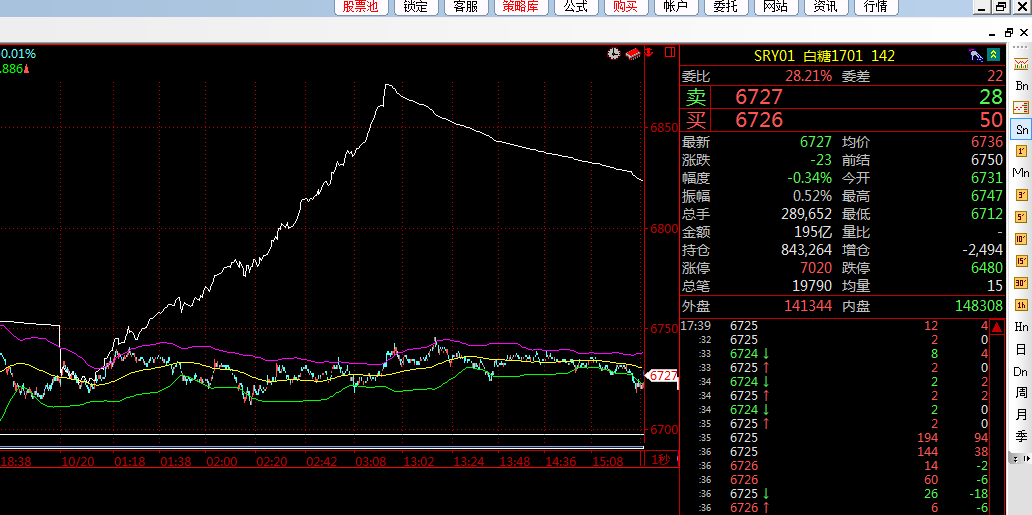Select the Dn custom days period
This screenshot has width=1032, height=515.
tap(1021, 371)
